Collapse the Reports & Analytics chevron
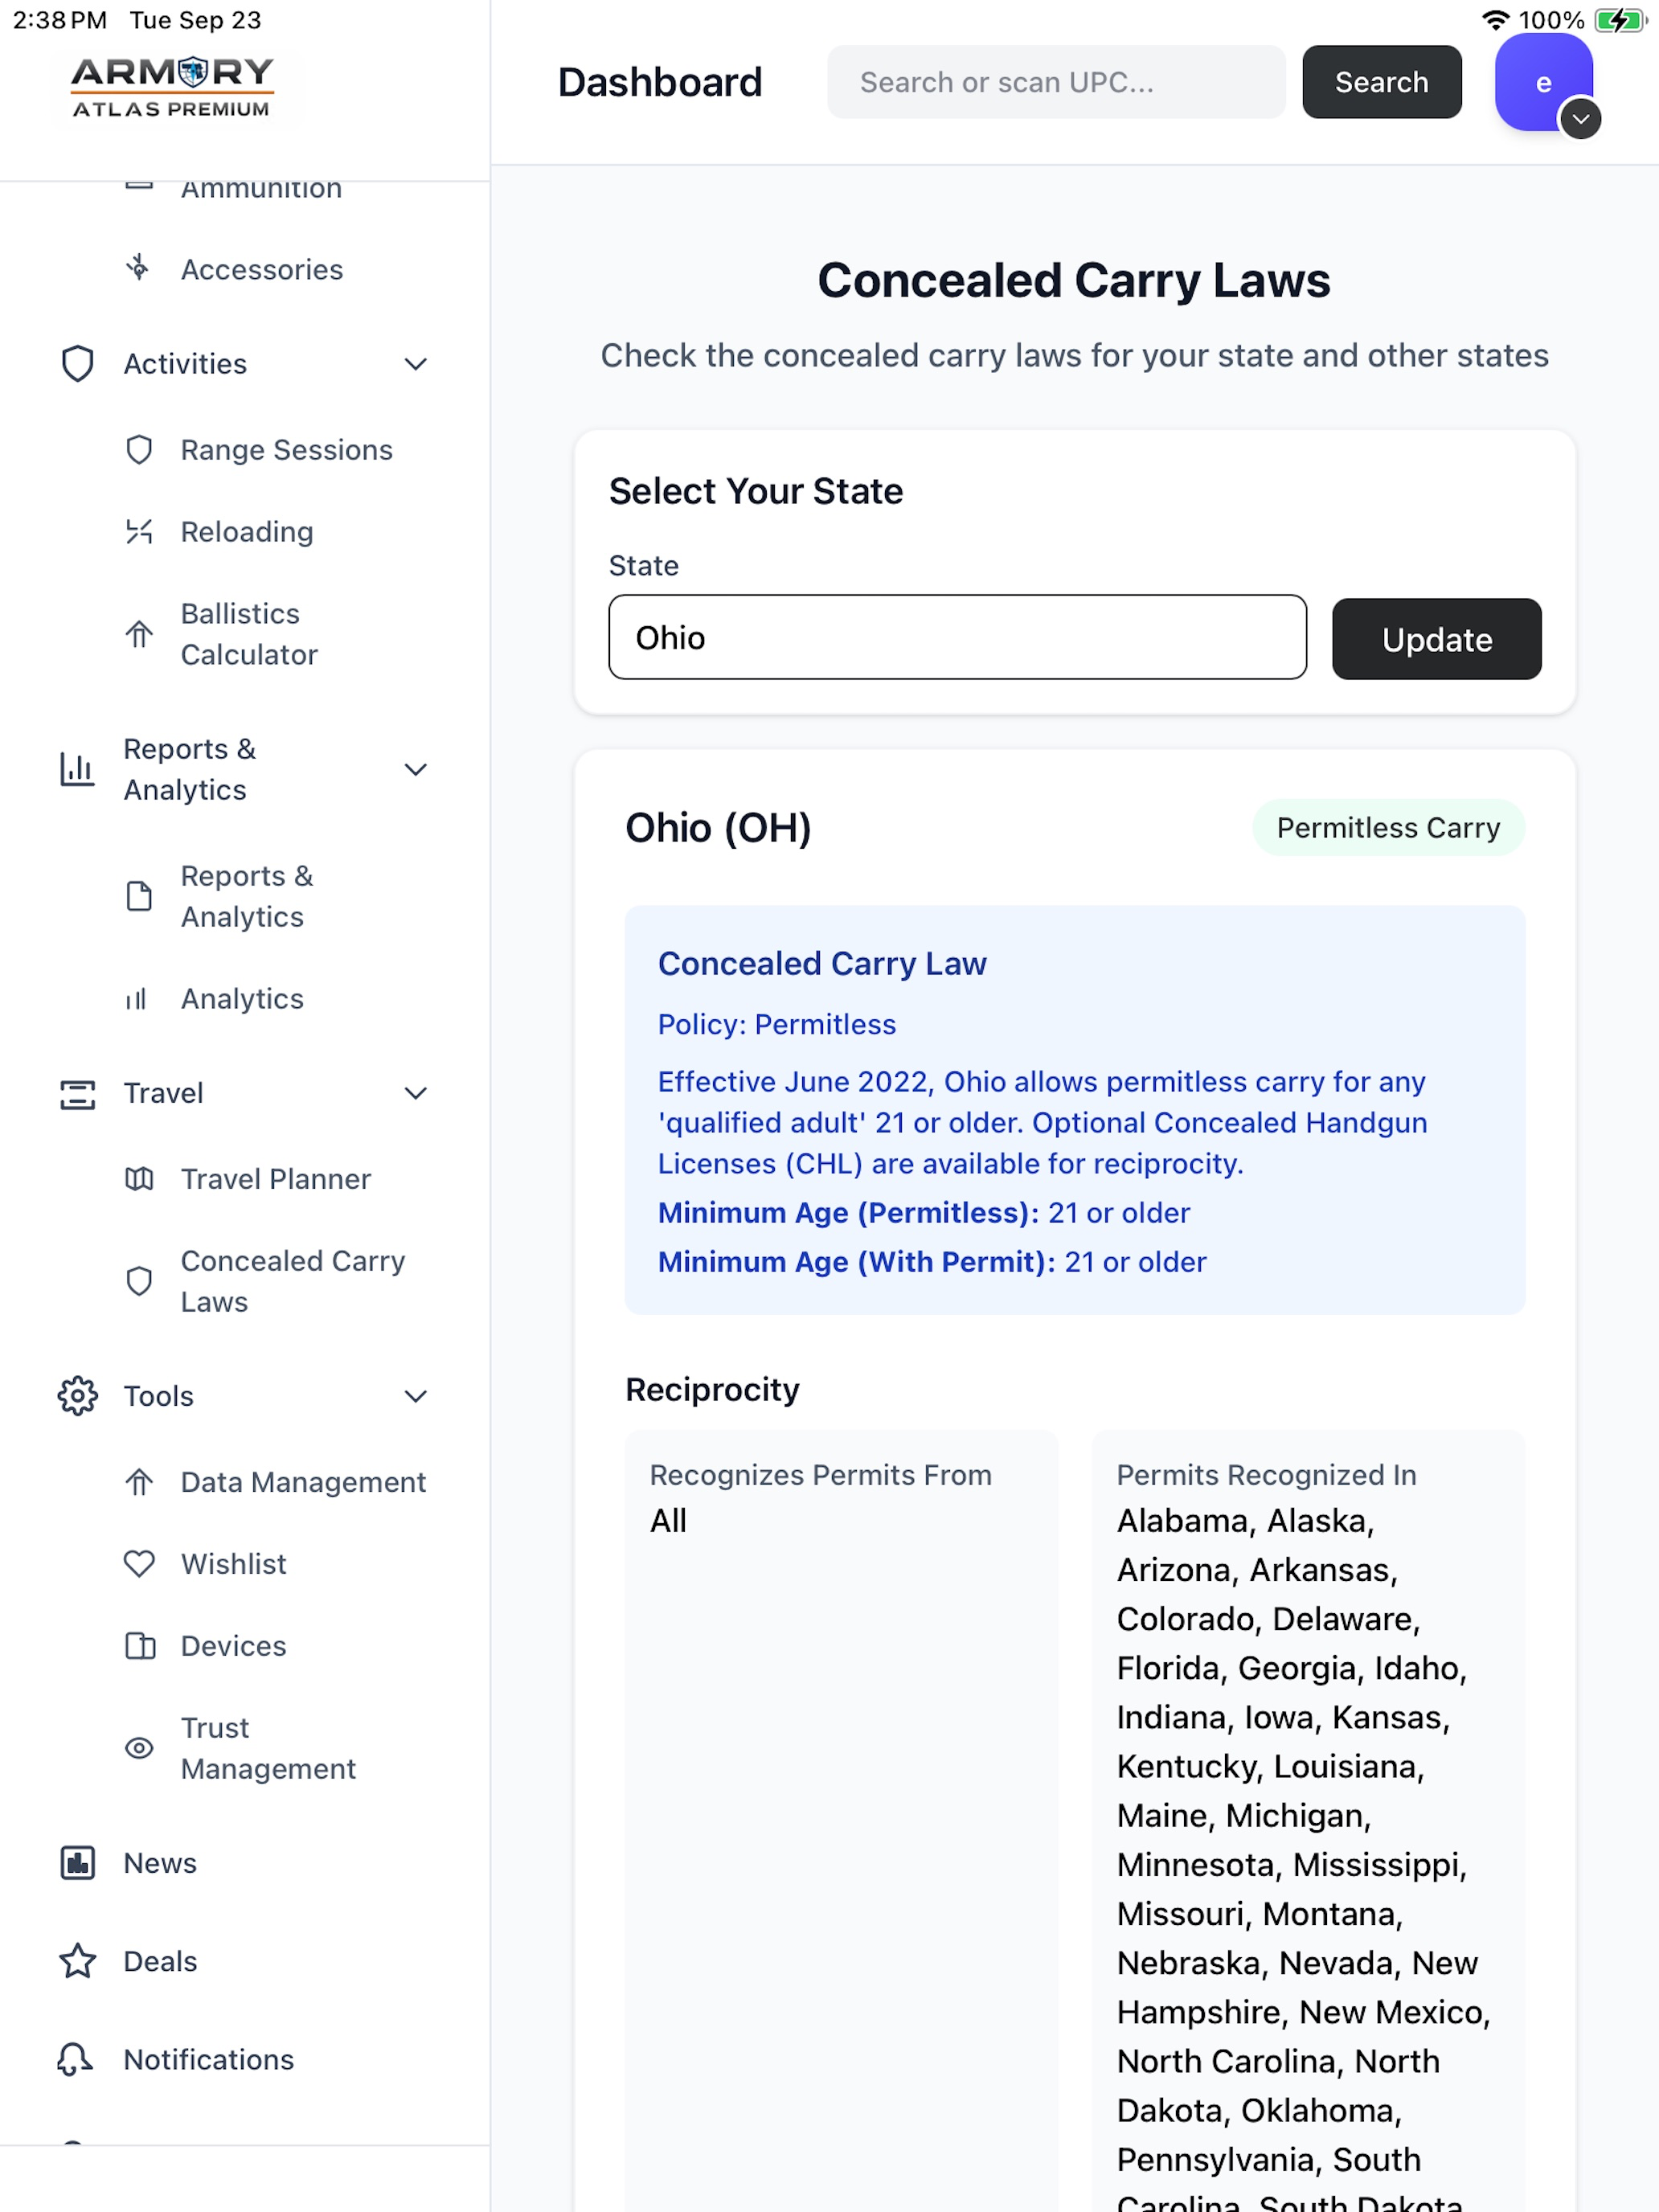 [x=416, y=769]
